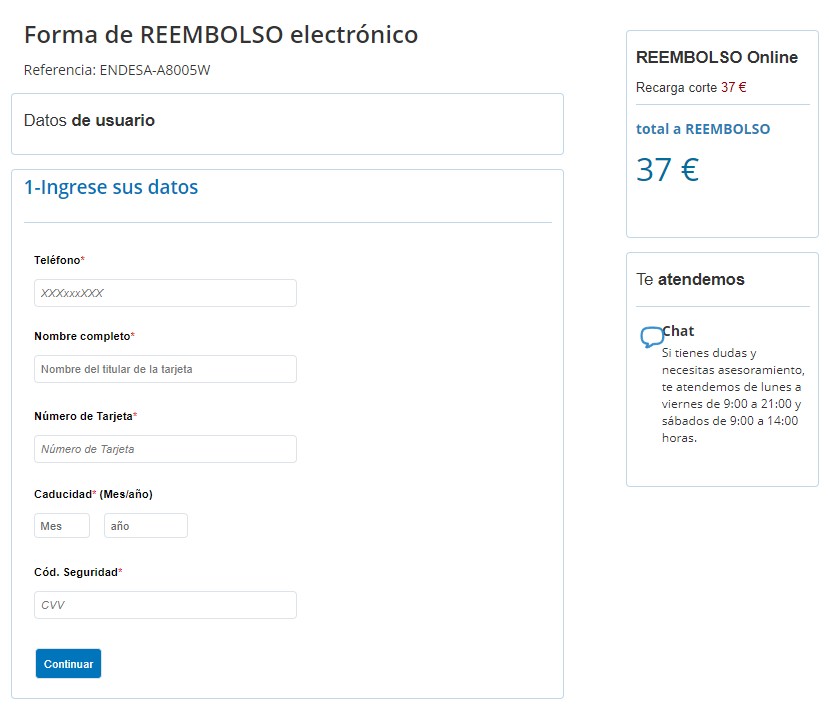Focus the CVV security code field
The height and width of the screenshot is (710, 829).
(165, 605)
